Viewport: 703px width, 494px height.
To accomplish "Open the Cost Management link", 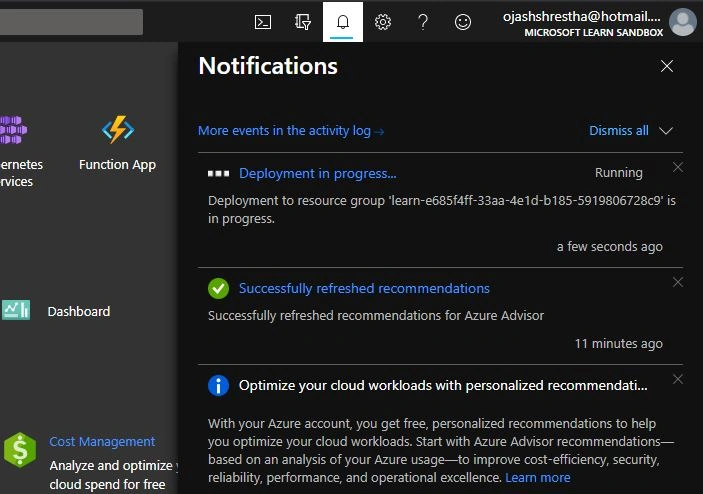I will point(102,442).
